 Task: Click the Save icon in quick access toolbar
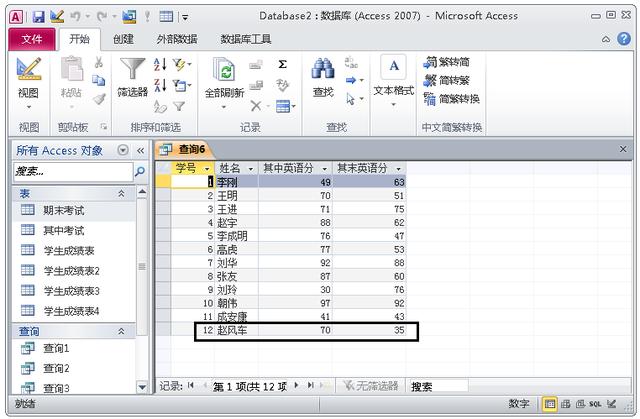click(x=38, y=16)
